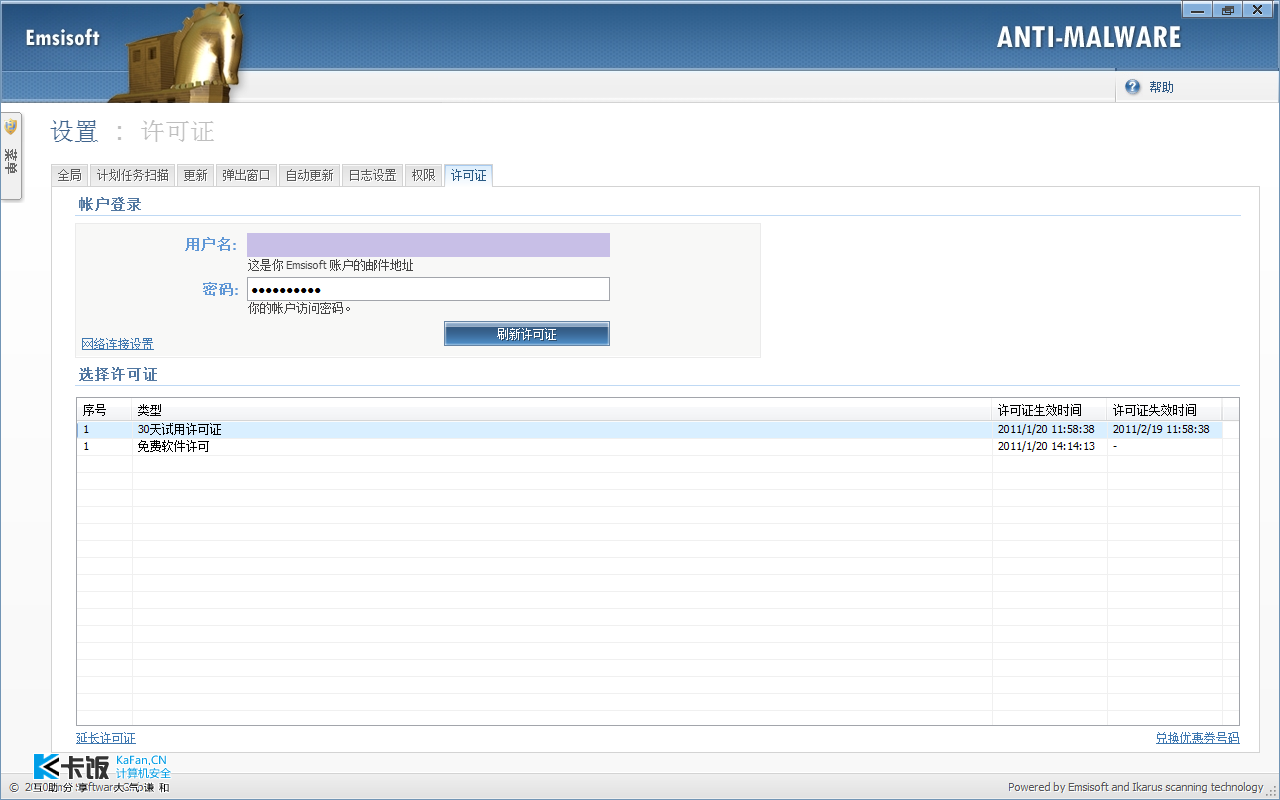Sort by the 序号 column header
Viewport: 1280px width, 800px height.
tap(104, 410)
